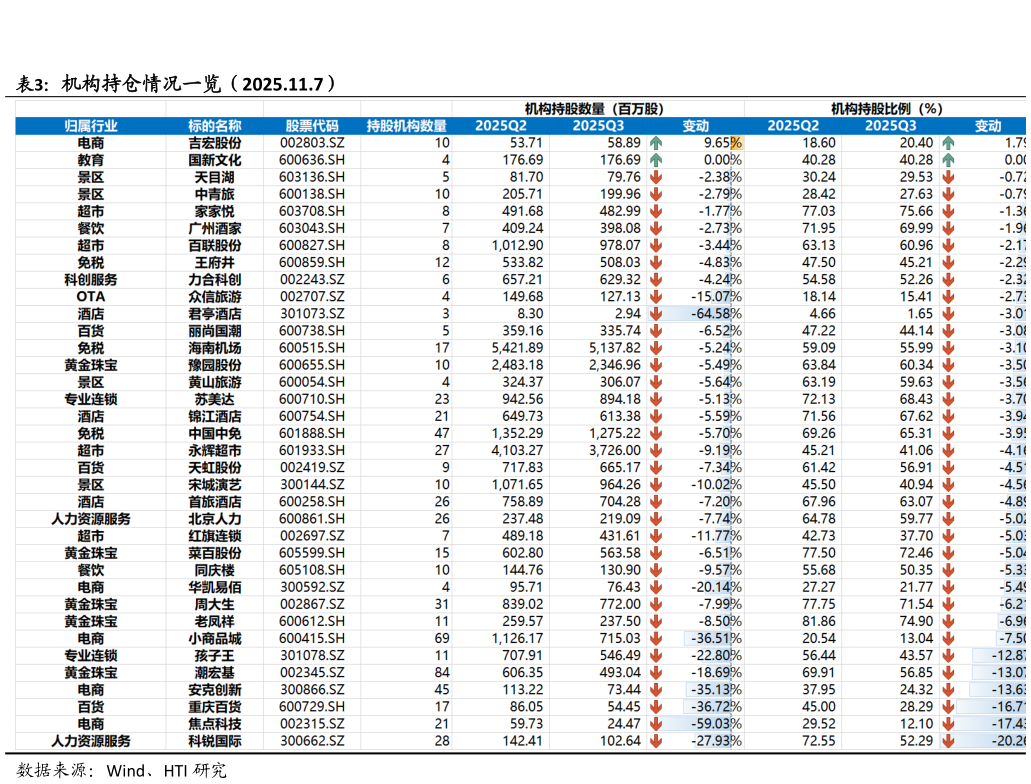
Task: Click red down arrow right of 海南机场 55.99 ratio
Action: pos(948,348)
